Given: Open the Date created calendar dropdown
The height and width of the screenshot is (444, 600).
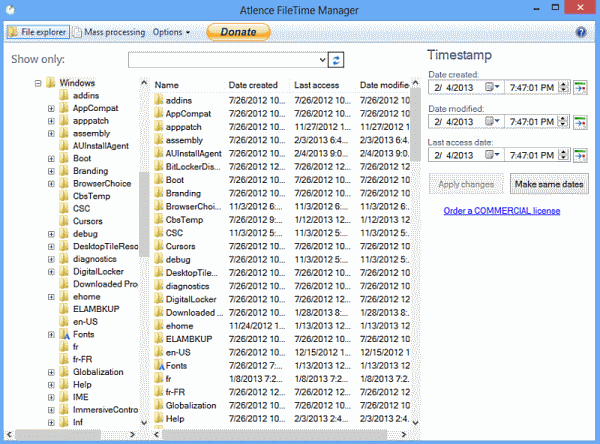Looking at the screenshot, I should point(492,87).
